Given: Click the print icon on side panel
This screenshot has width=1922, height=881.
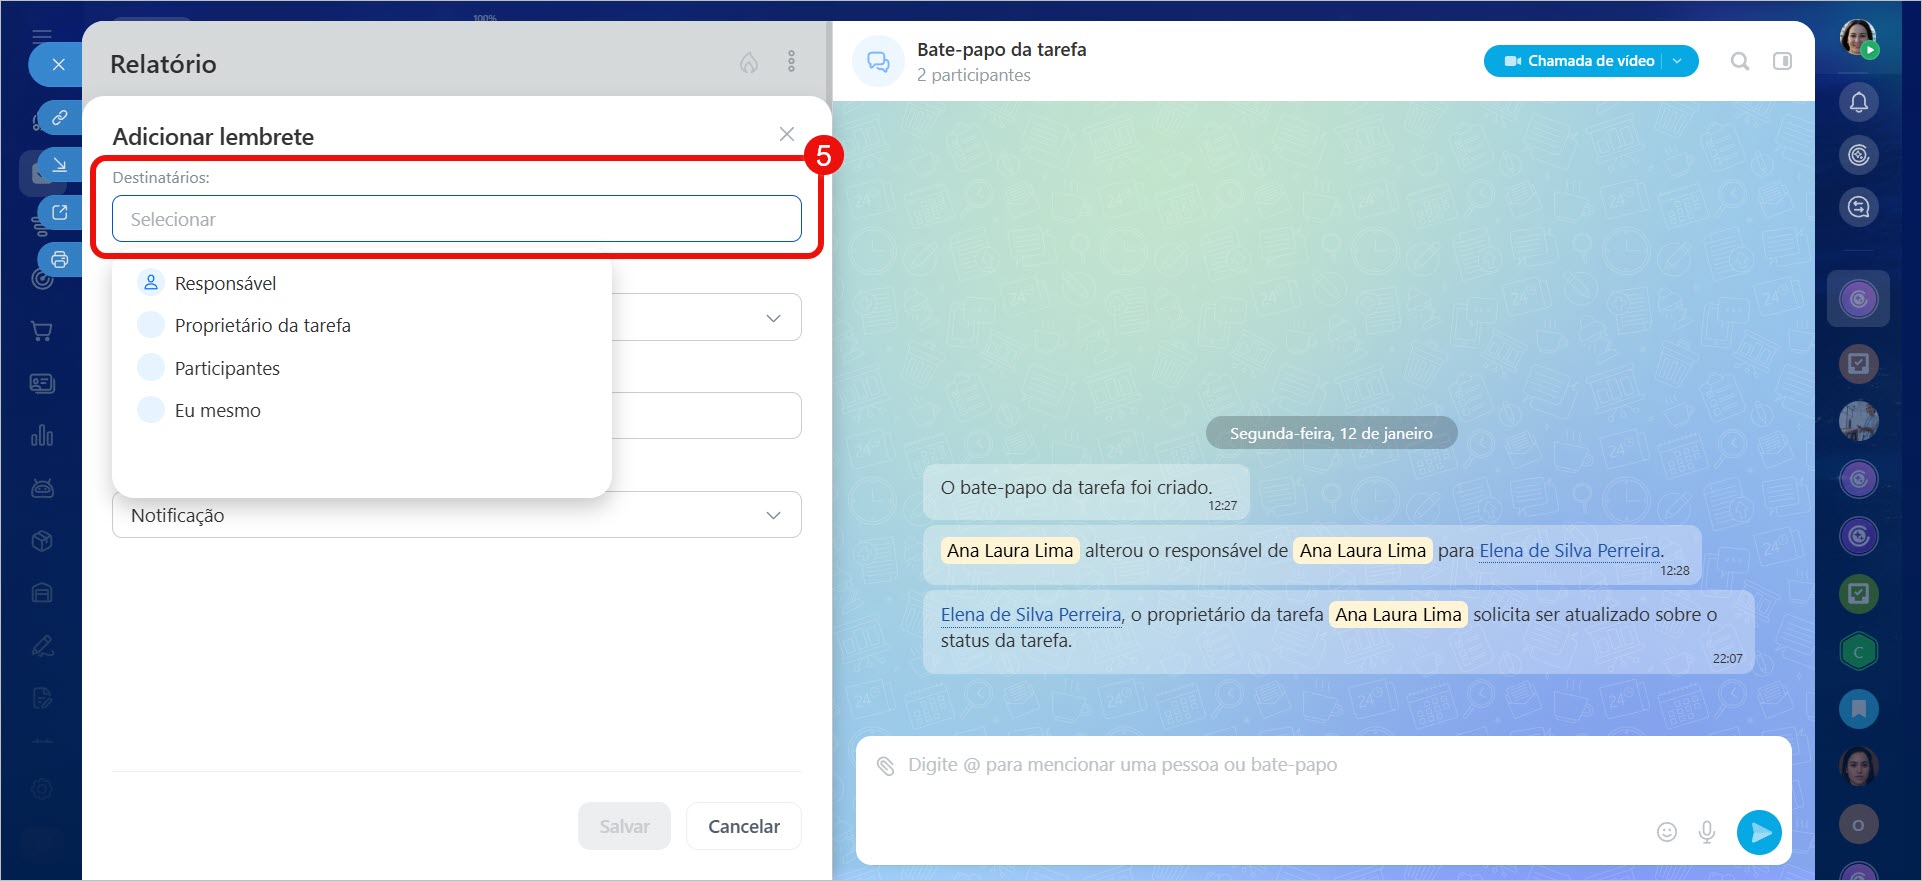Looking at the screenshot, I should tap(60, 260).
